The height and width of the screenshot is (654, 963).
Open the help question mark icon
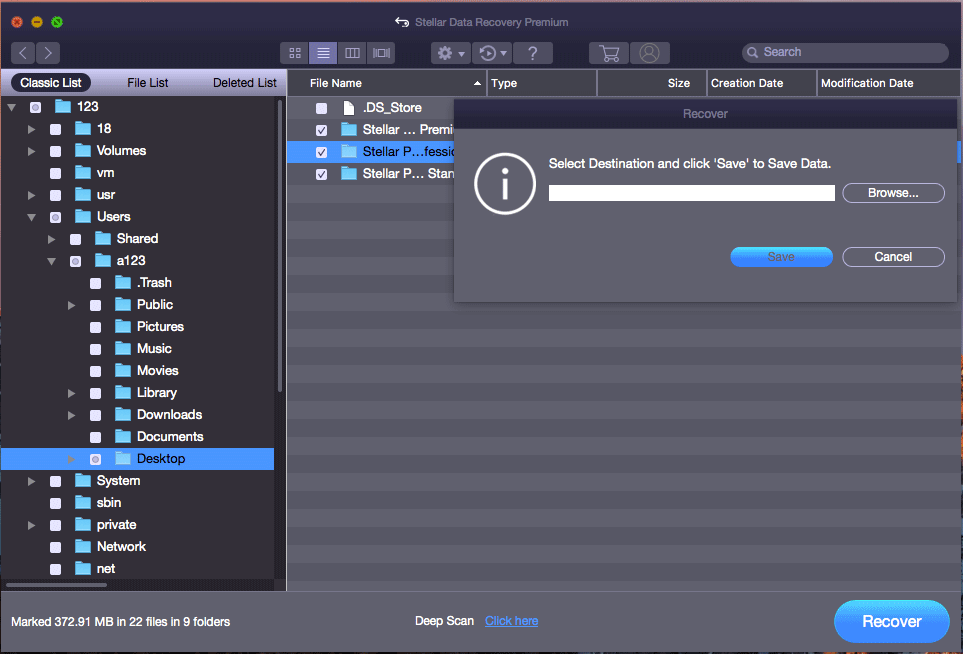point(533,53)
